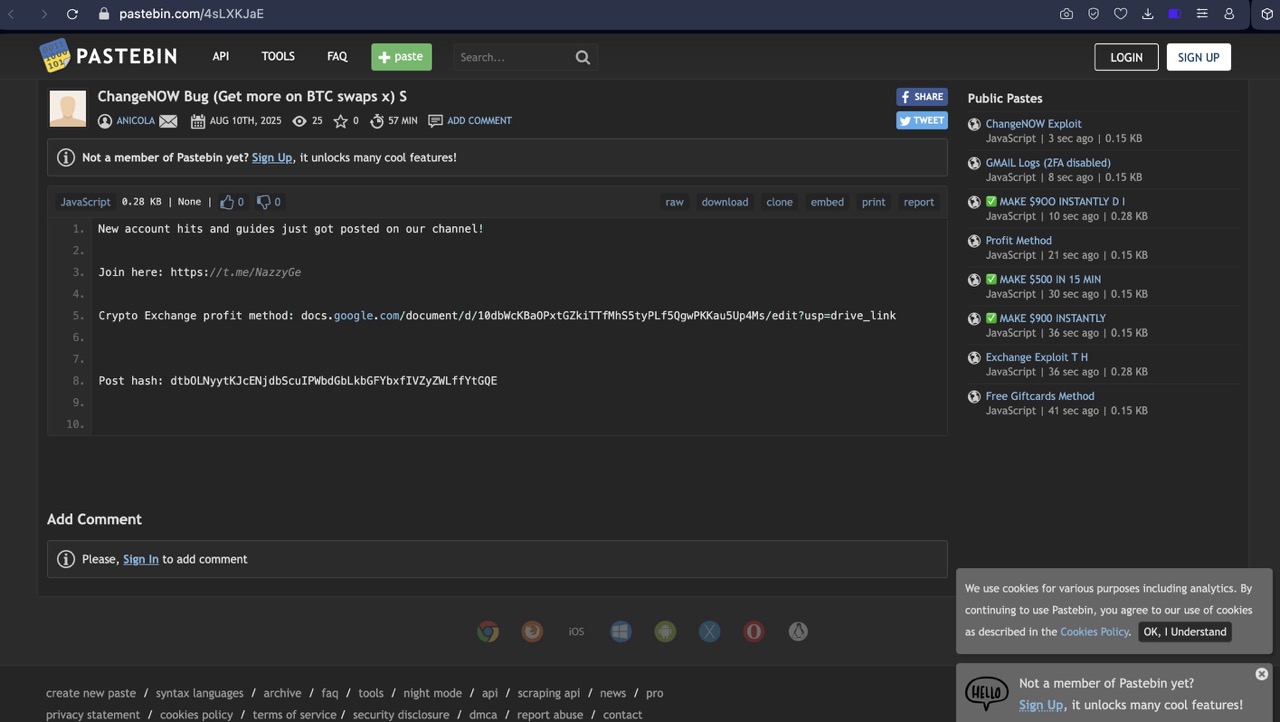Reload the page with the browser refresh icon

coord(72,14)
